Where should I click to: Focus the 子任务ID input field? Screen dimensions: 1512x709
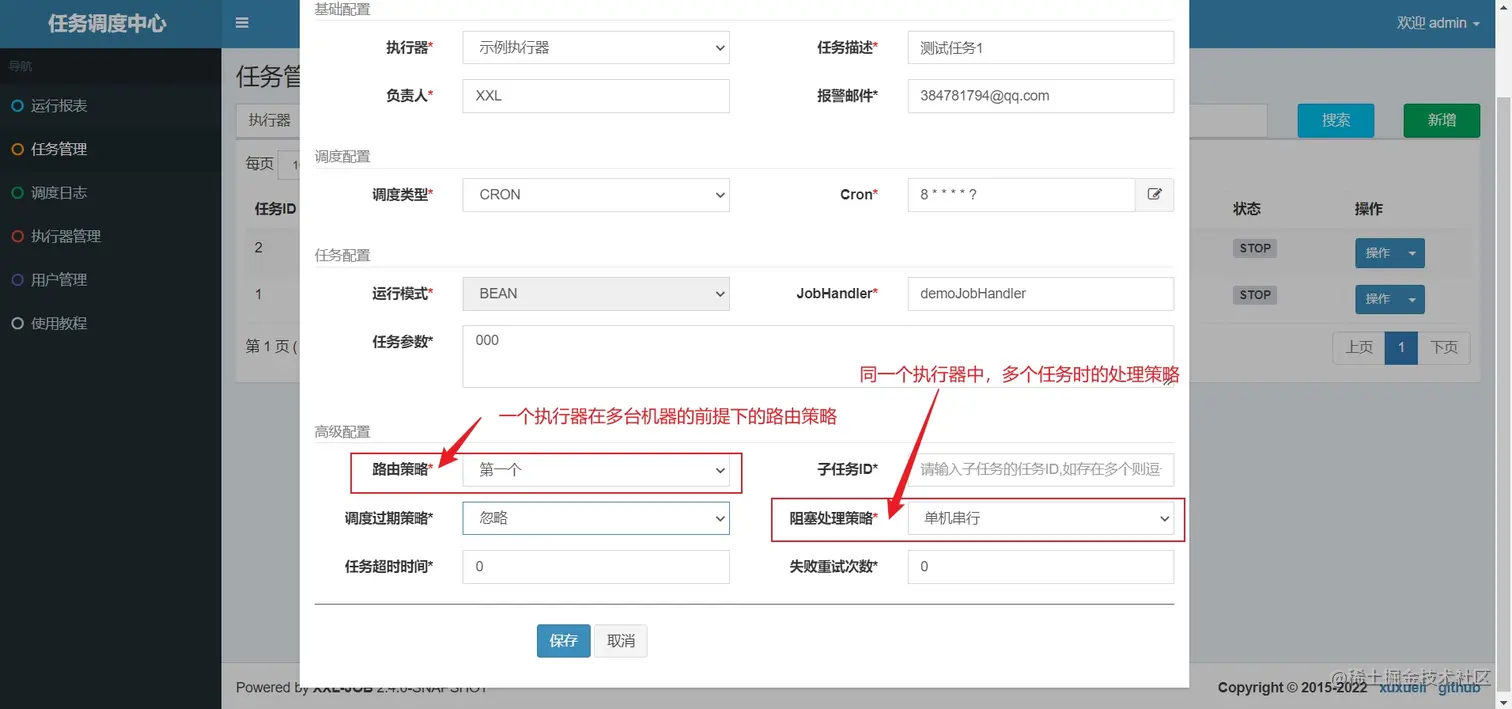[x=1041, y=470]
